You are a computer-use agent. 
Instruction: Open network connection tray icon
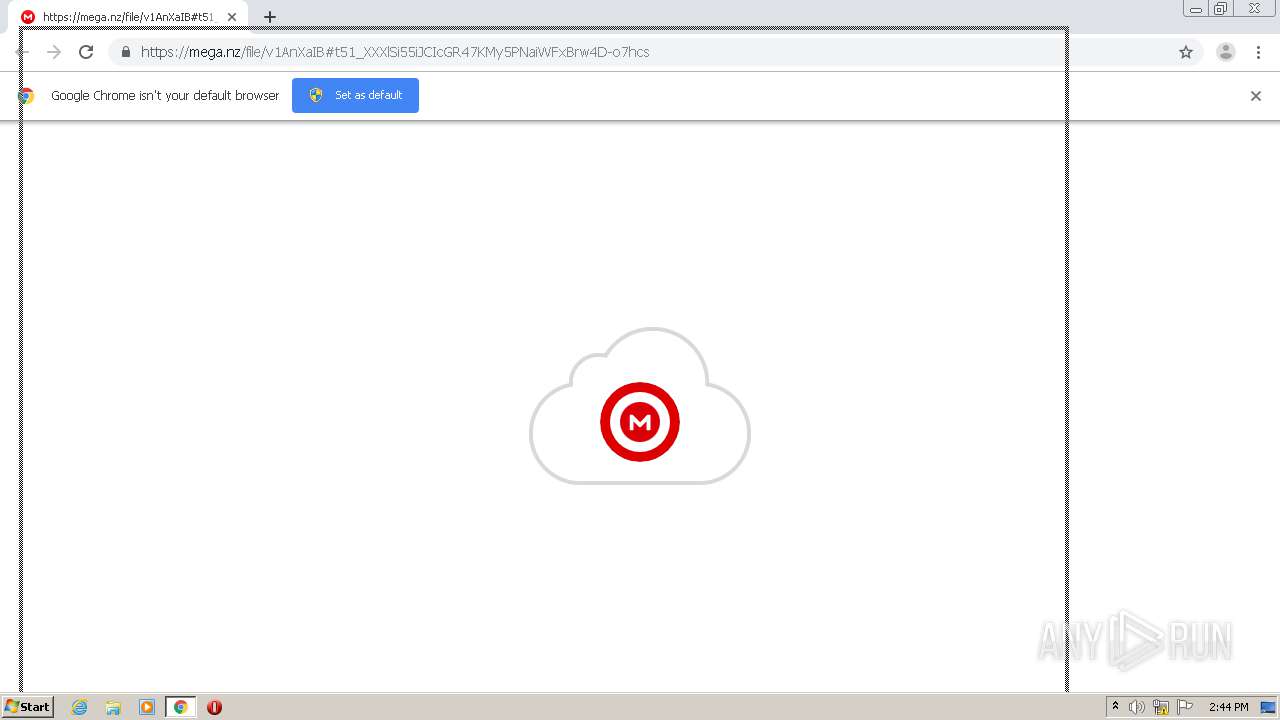pyautogui.click(x=1161, y=707)
